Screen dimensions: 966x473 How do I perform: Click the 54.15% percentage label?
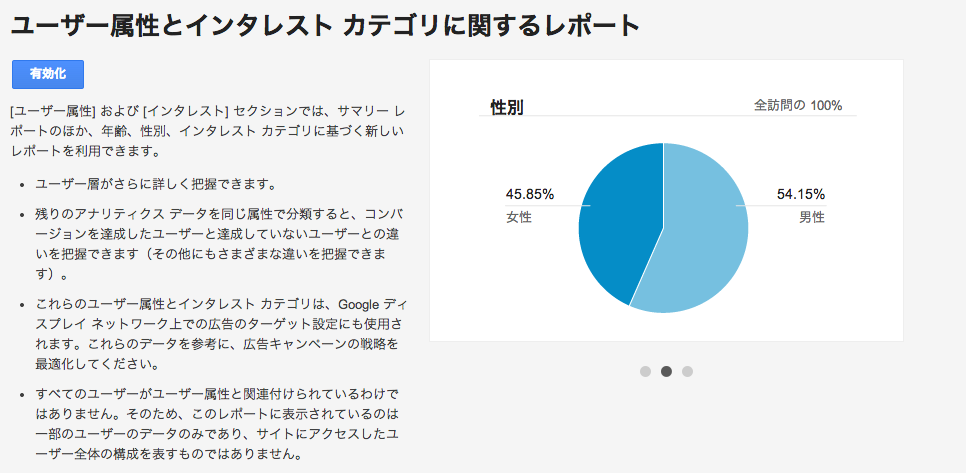pyautogui.click(x=800, y=195)
